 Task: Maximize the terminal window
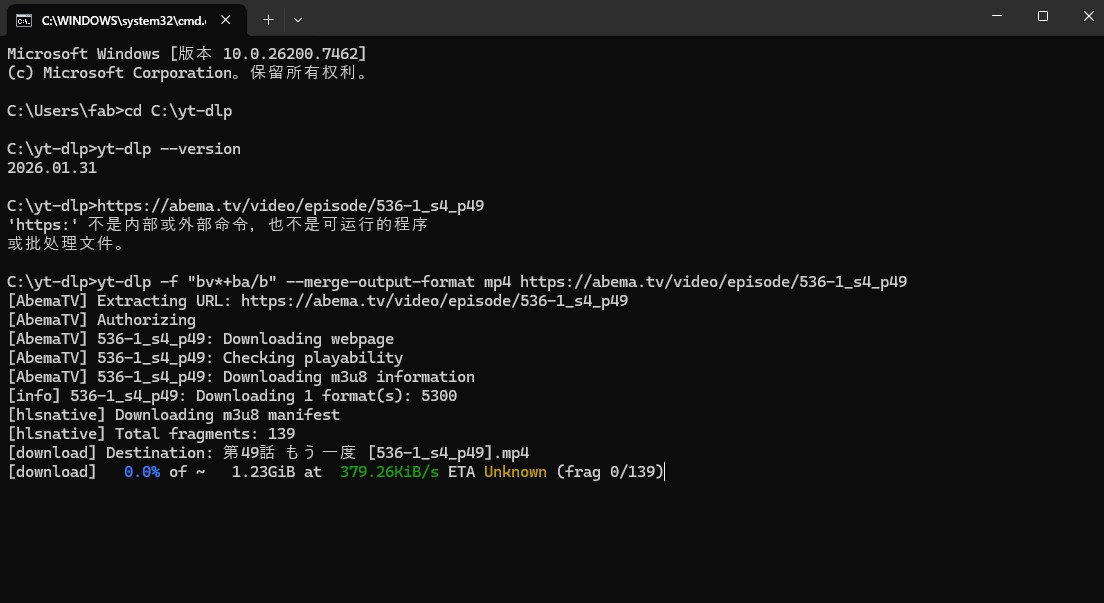[x=1042, y=17]
